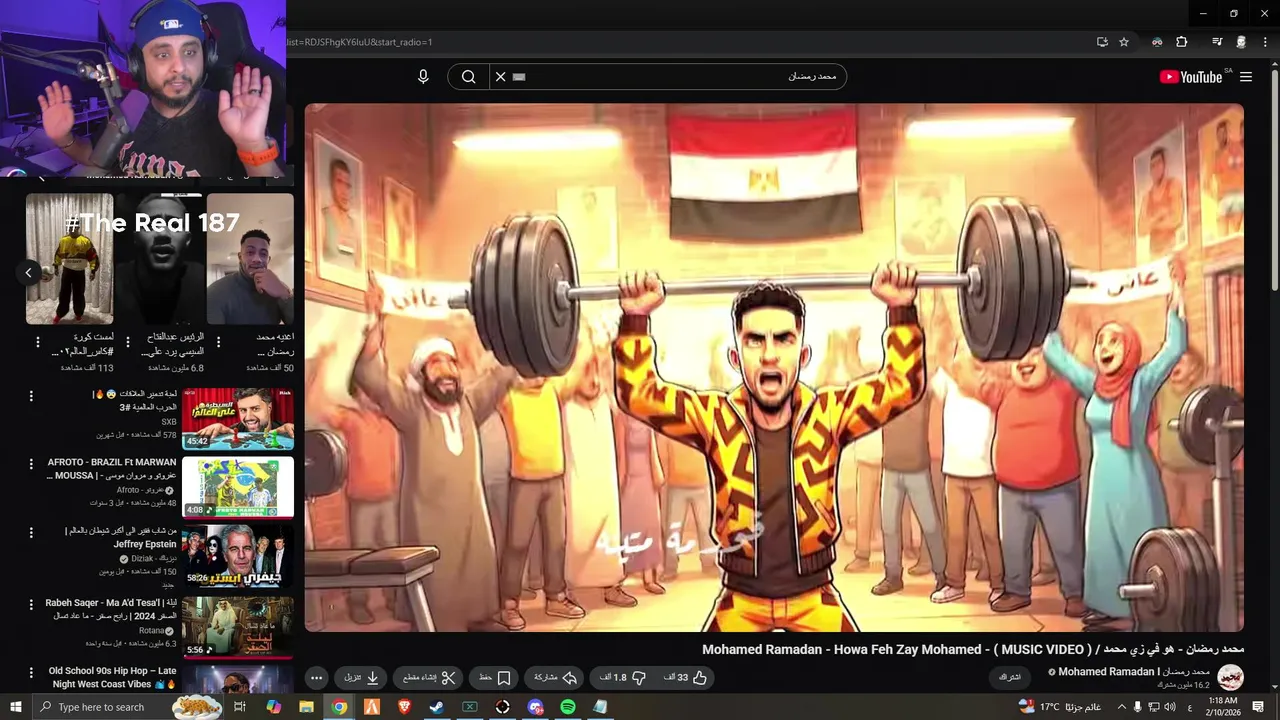Open options for the 113 ألف short

pyautogui.click(x=38, y=342)
